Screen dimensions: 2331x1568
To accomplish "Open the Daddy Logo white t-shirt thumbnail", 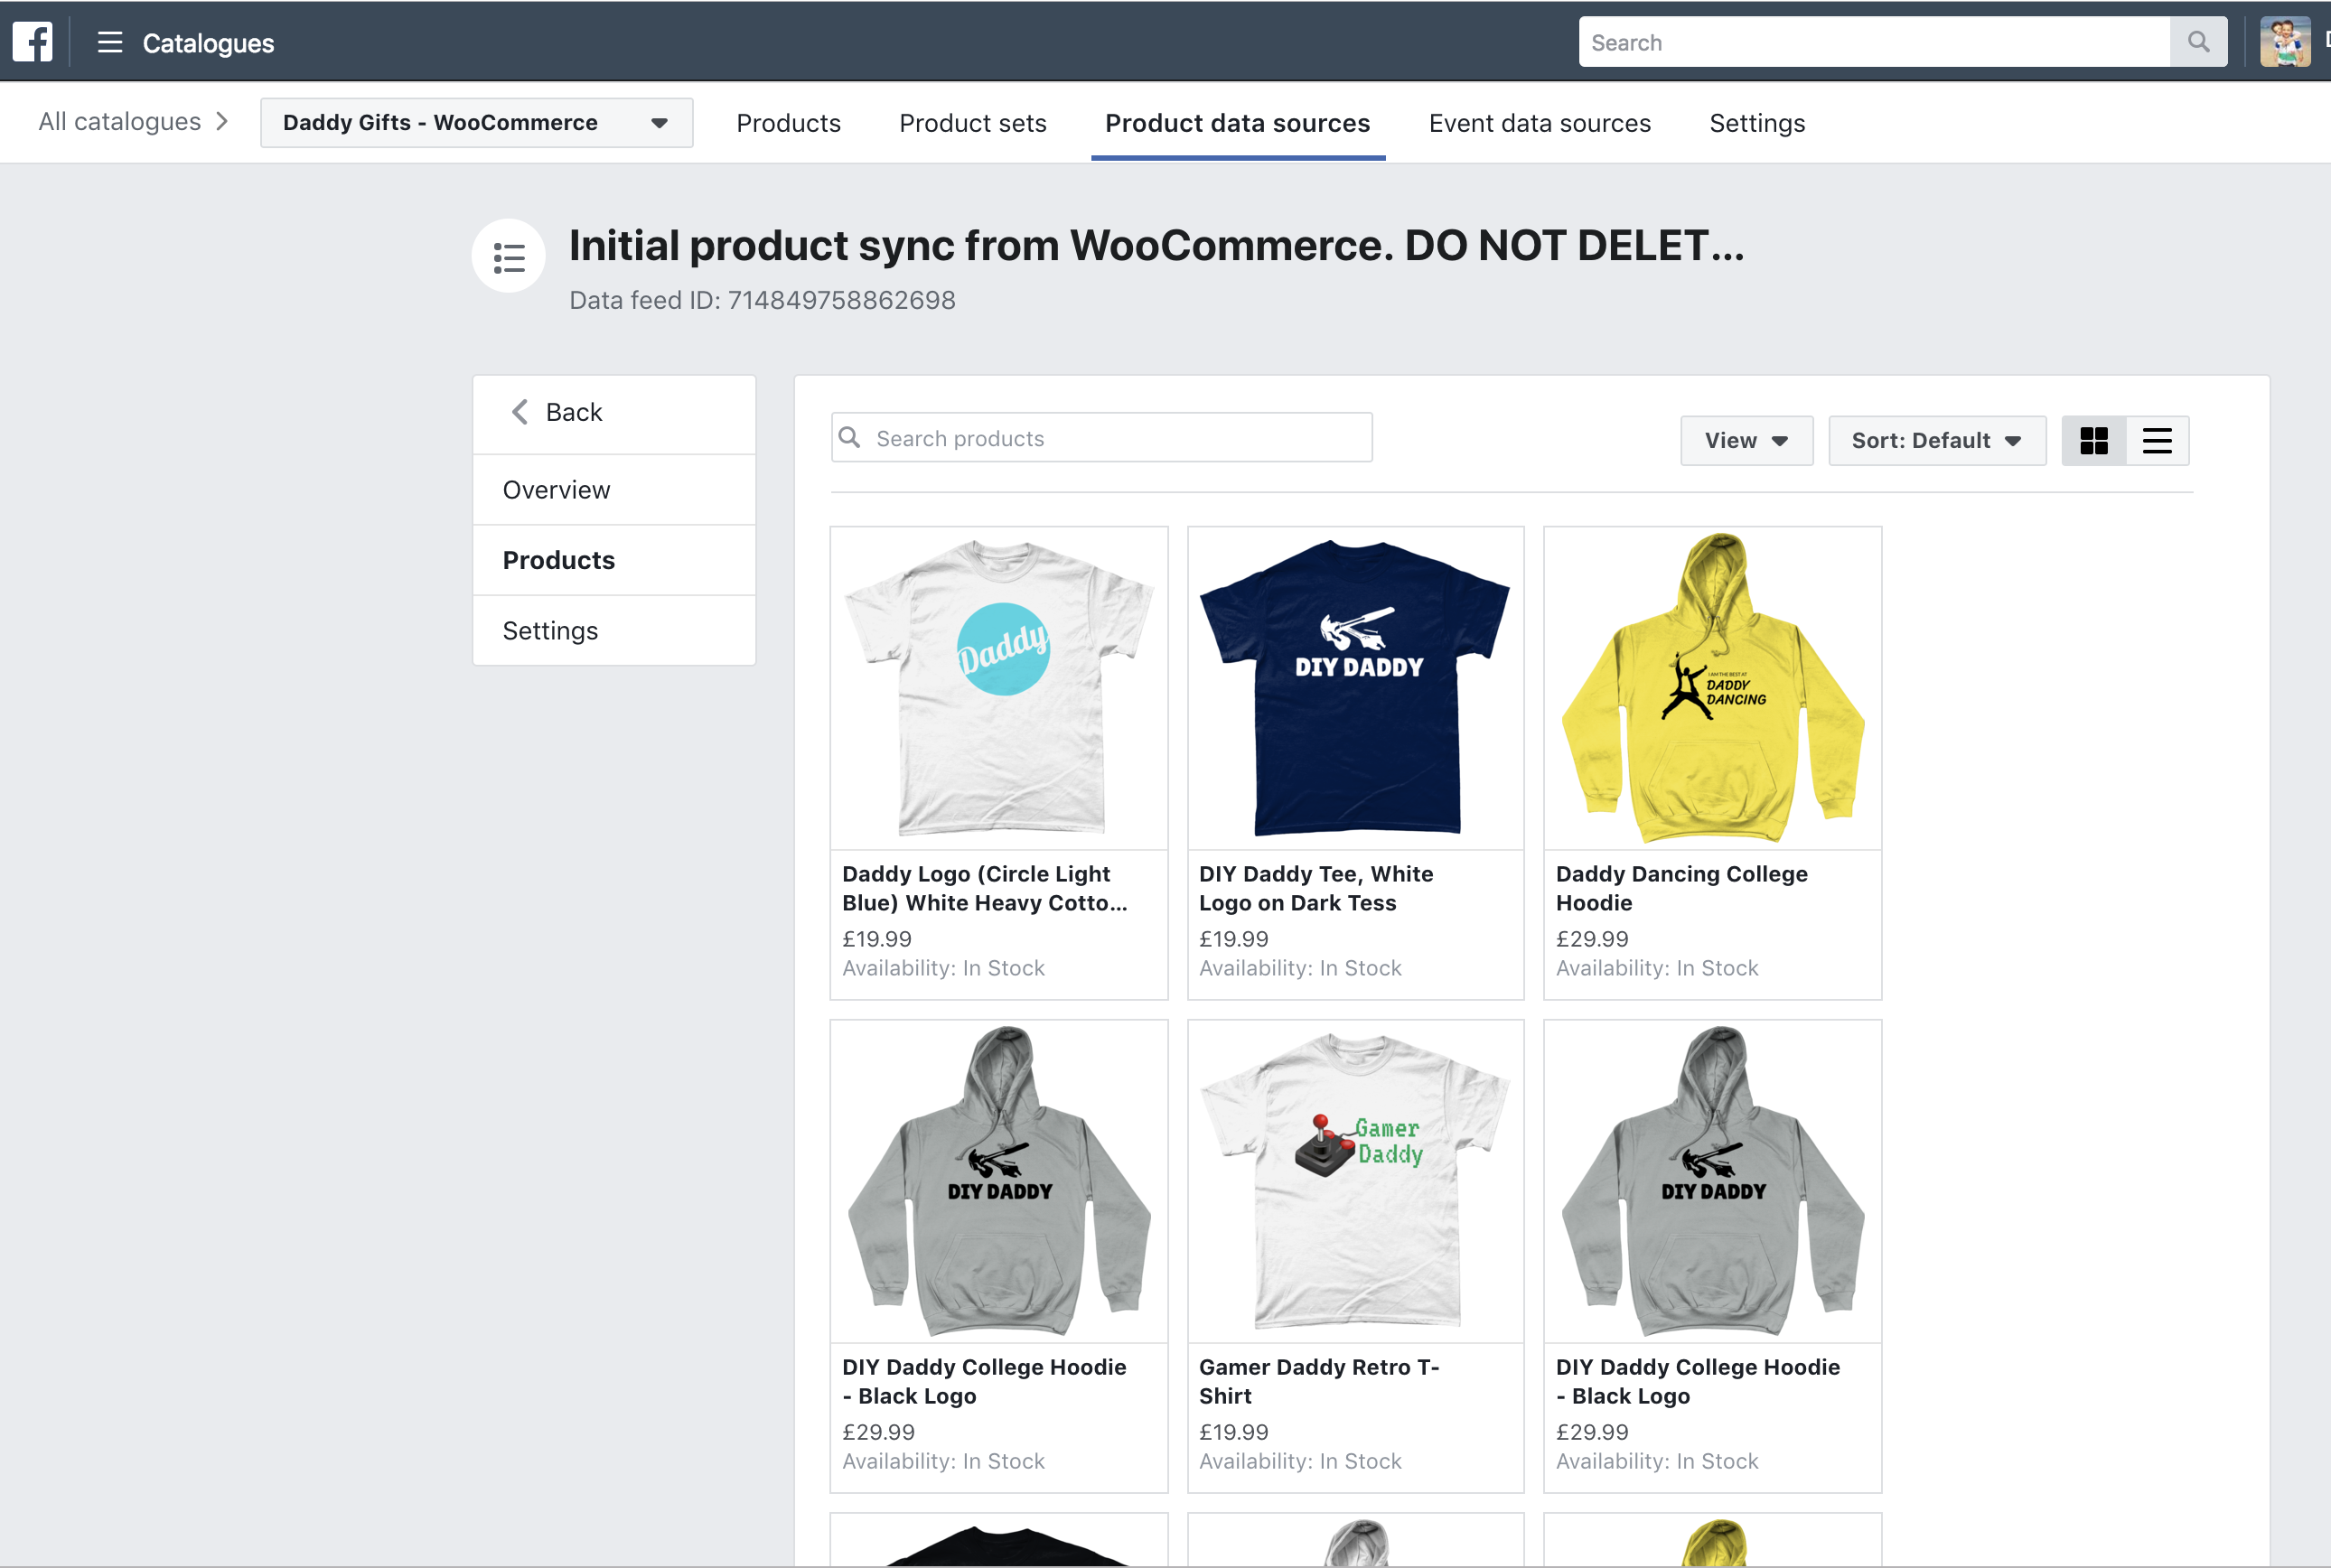I will coord(999,689).
